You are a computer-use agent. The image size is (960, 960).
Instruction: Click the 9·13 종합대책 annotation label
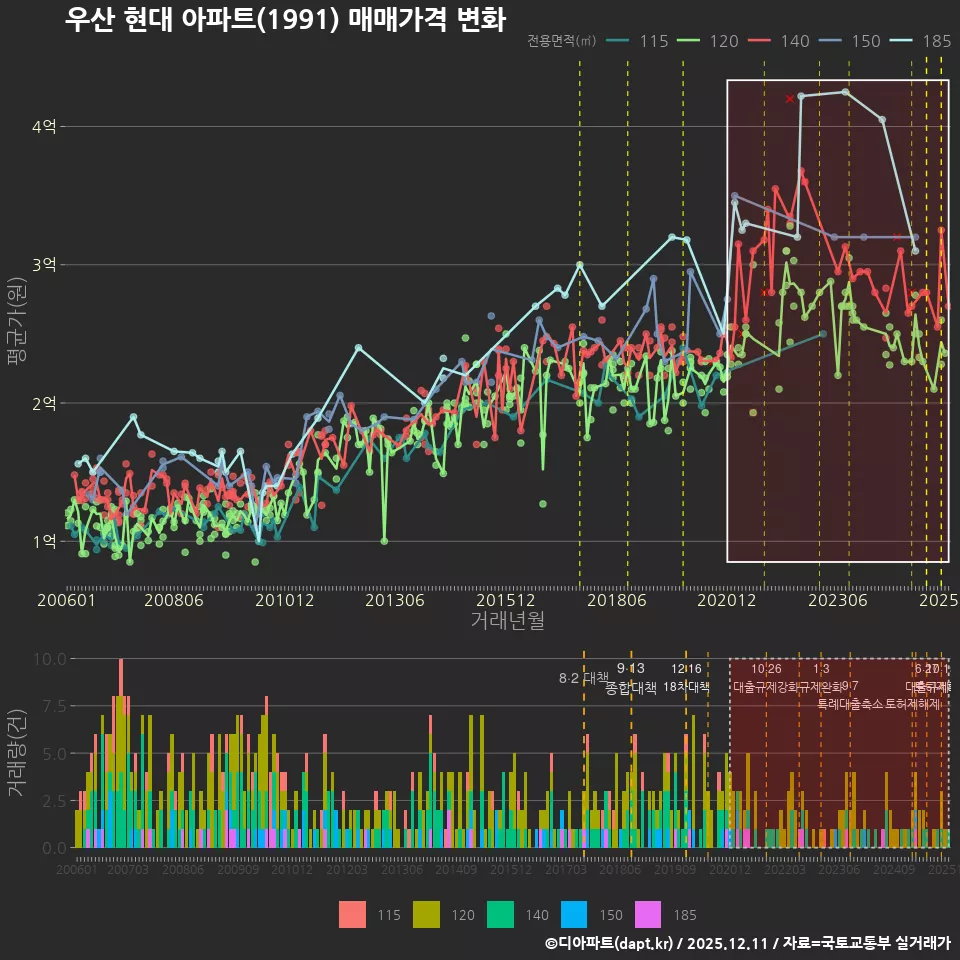pyautogui.click(x=631, y=679)
